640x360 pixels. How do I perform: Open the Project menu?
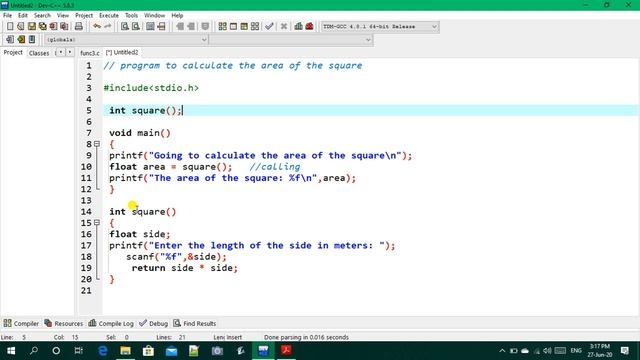[x=84, y=16]
